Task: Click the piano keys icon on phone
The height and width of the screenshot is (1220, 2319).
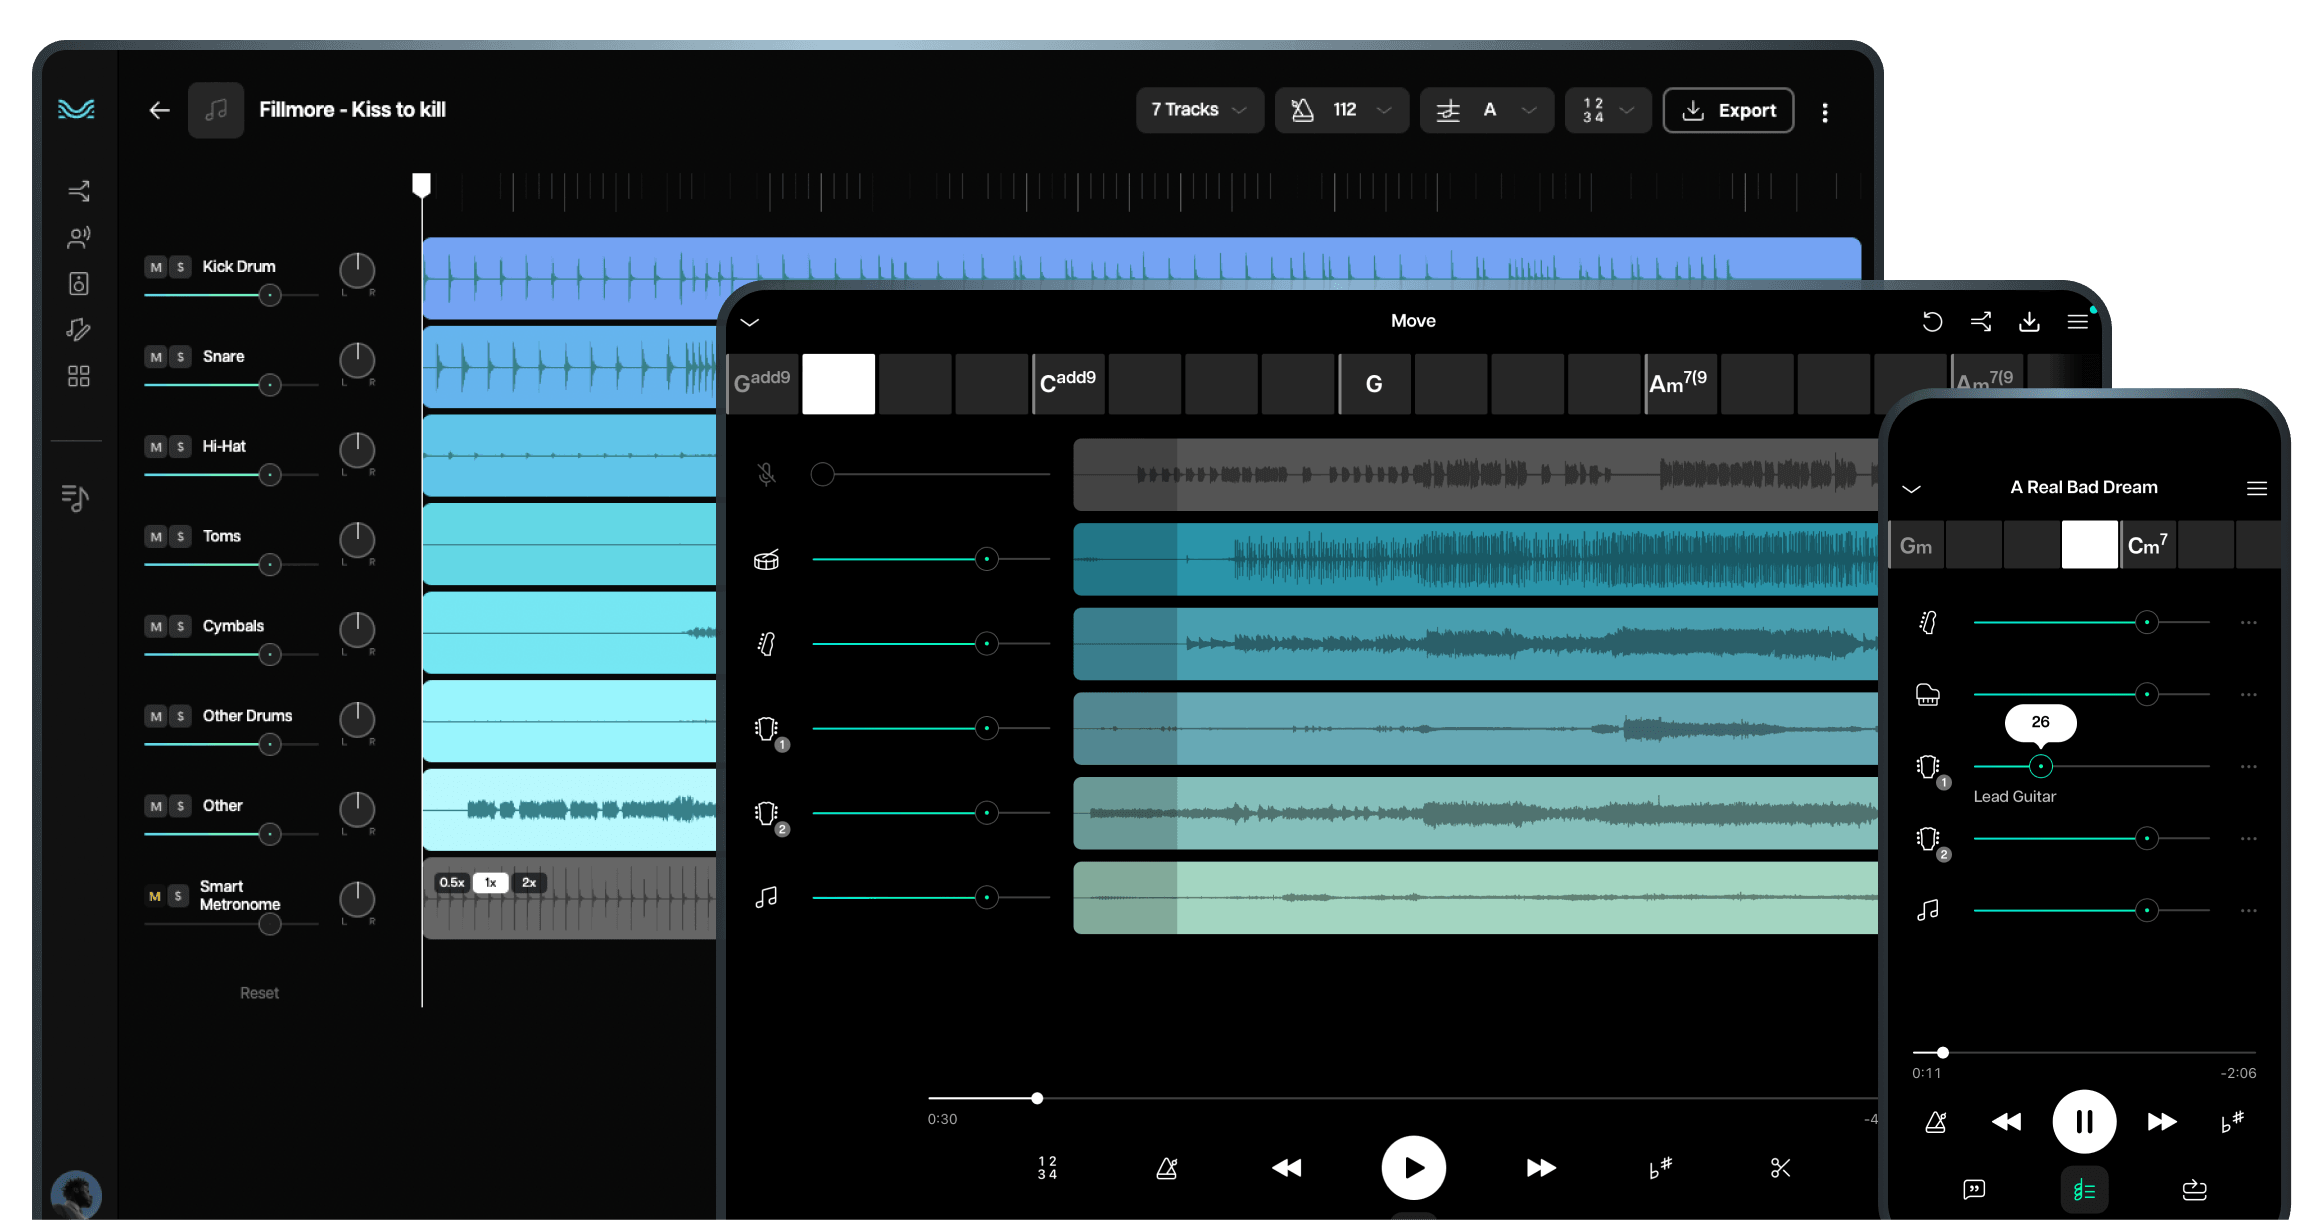Action: [1927, 695]
